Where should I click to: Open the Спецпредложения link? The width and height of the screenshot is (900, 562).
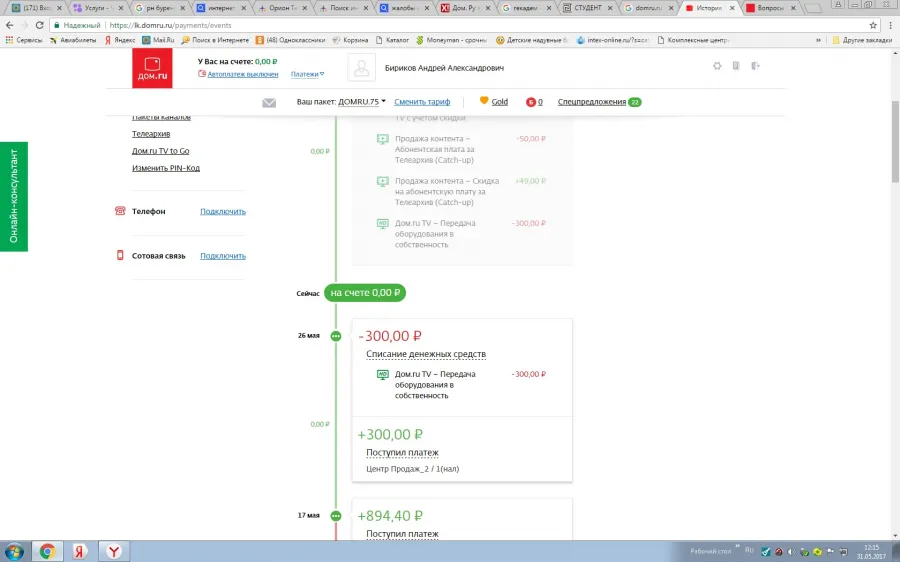pyautogui.click(x=592, y=102)
